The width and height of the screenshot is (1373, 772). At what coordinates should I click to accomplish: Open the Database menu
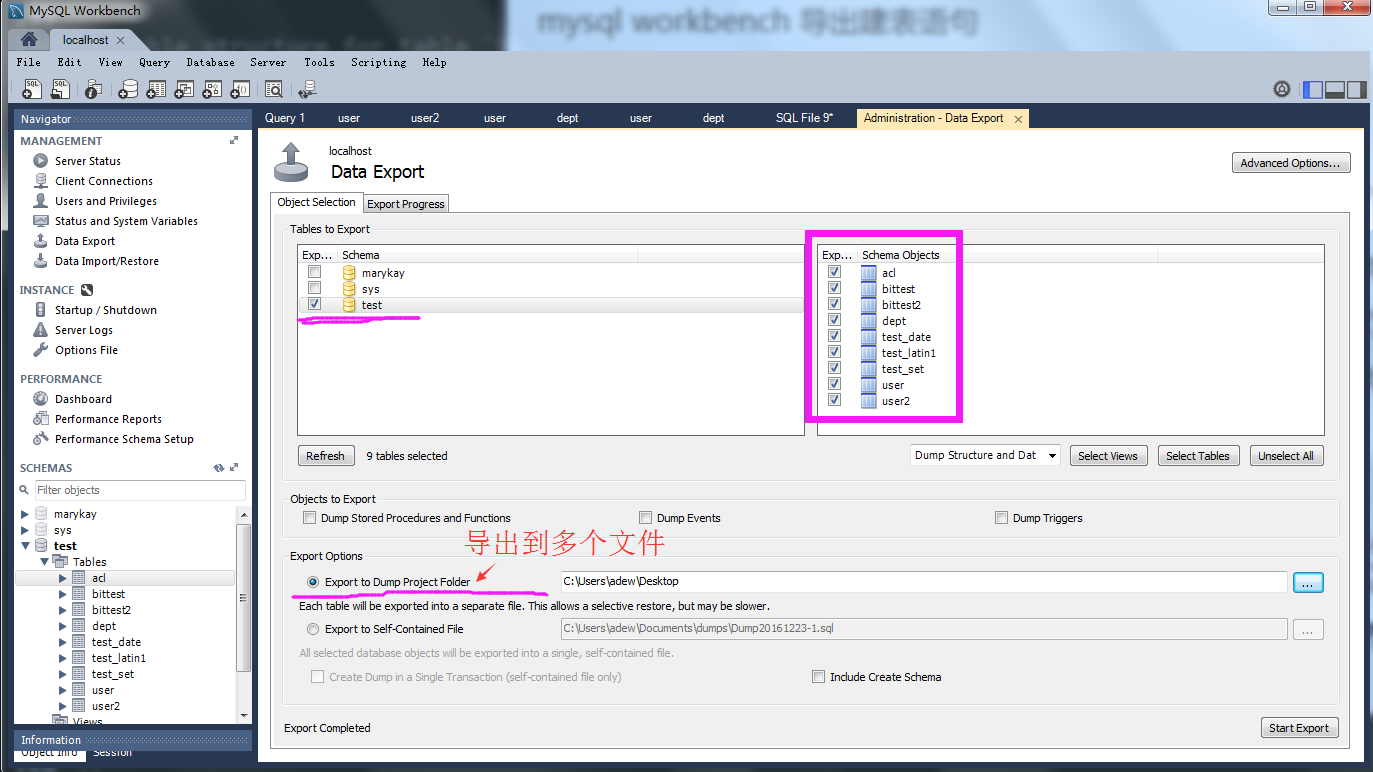[211, 62]
